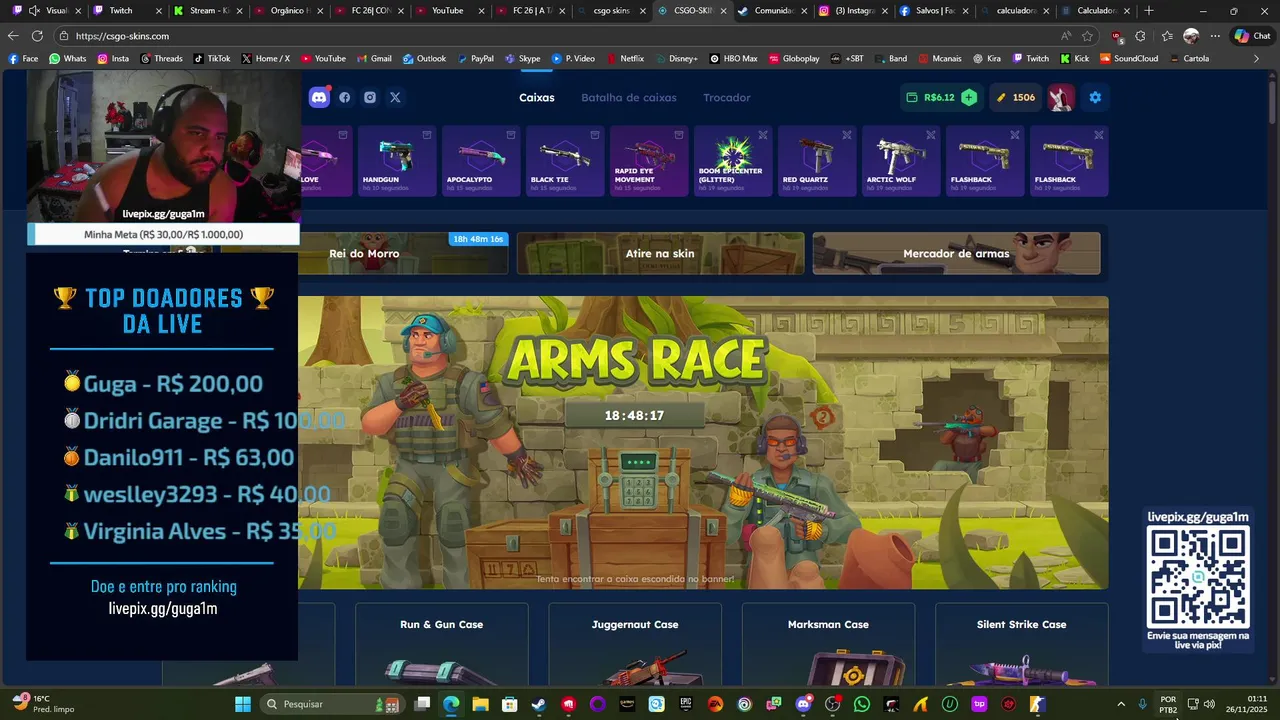The height and width of the screenshot is (720, 1280).
Task: Open the X (Twitter) icon on the site header
Action: tap(395, 97)
